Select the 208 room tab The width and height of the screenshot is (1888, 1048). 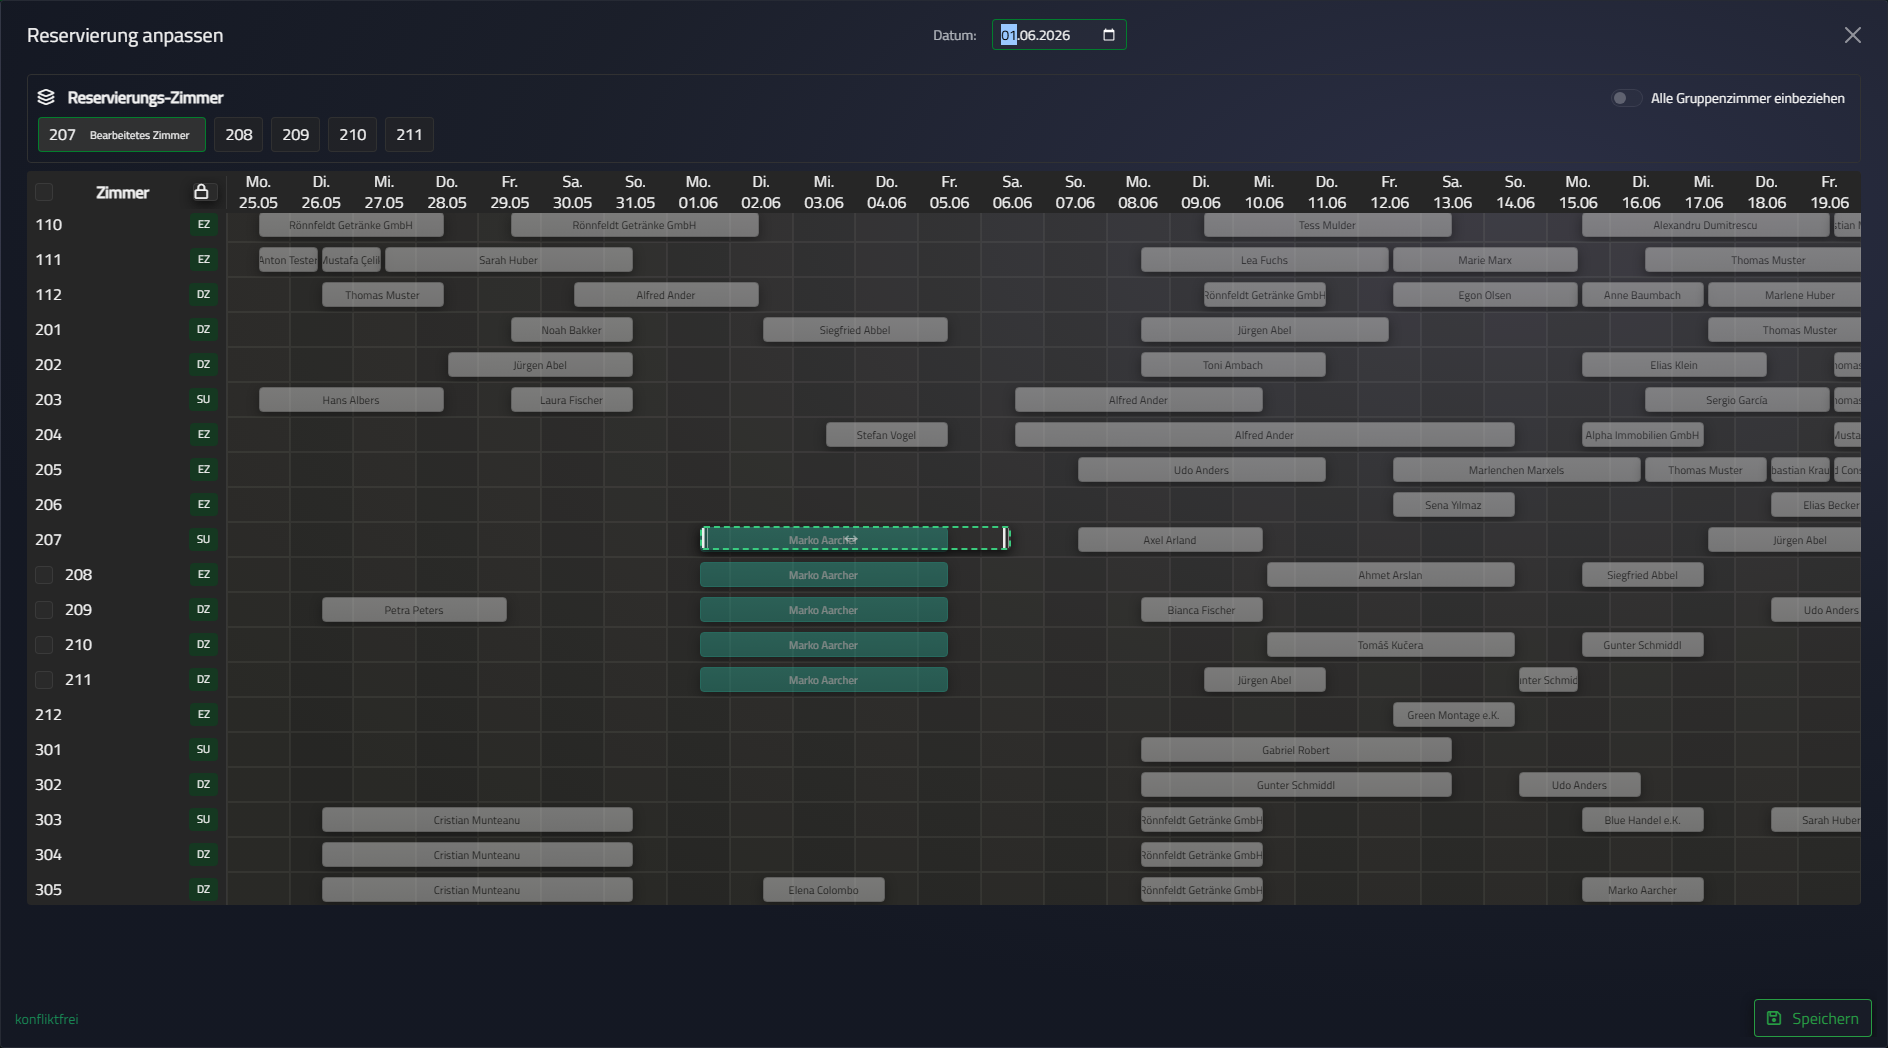(x=239, y=135)
